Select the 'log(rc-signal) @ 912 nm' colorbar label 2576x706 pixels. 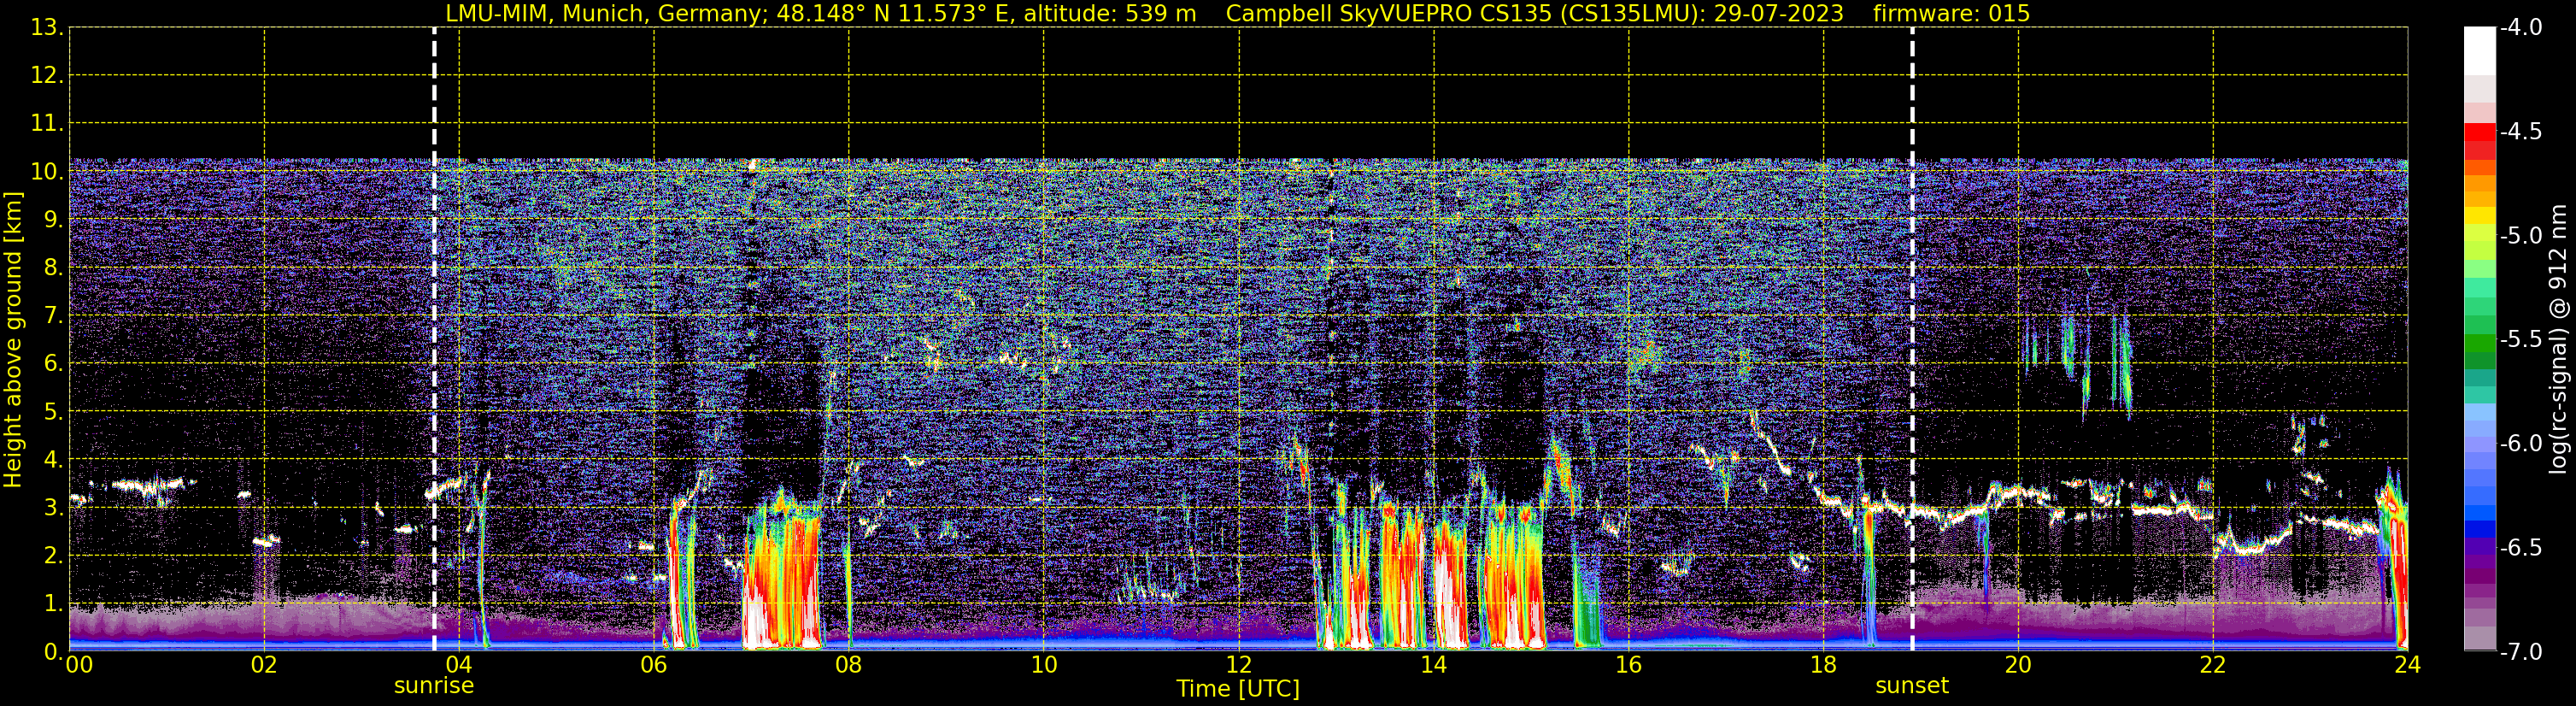(2559, 340)
